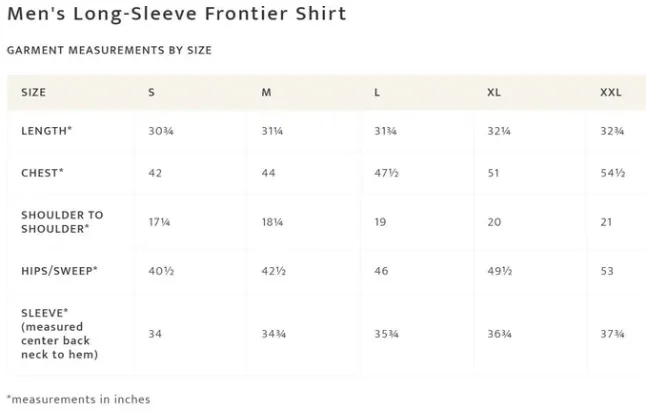The width and height of the screenshot is (646, 415).
Task: Click the Men's Long-Sleeve Frontier Shirt heading
Action: tap(177, 14)
